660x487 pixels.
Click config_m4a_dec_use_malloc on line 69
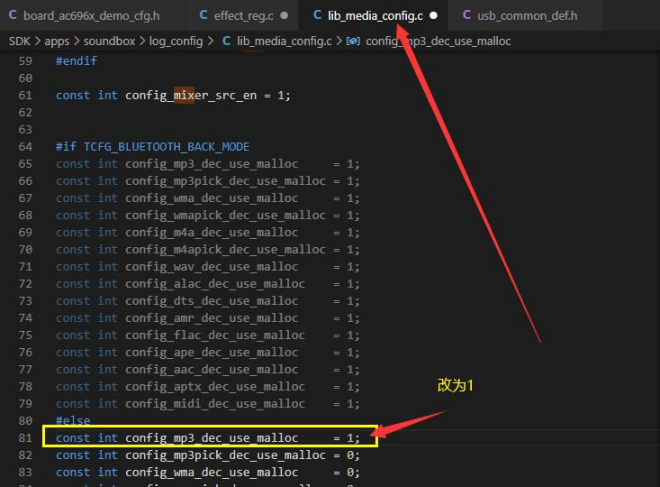pos(212,233)
